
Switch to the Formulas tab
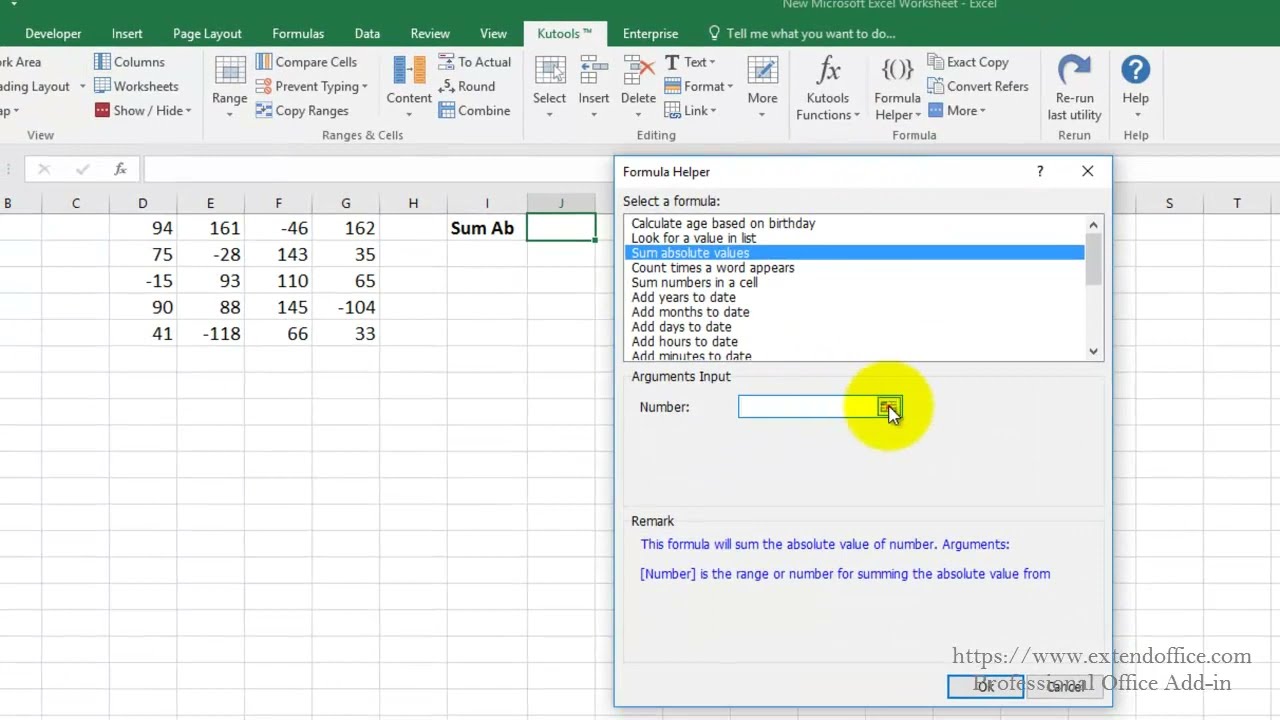click(x=298, y=33)
